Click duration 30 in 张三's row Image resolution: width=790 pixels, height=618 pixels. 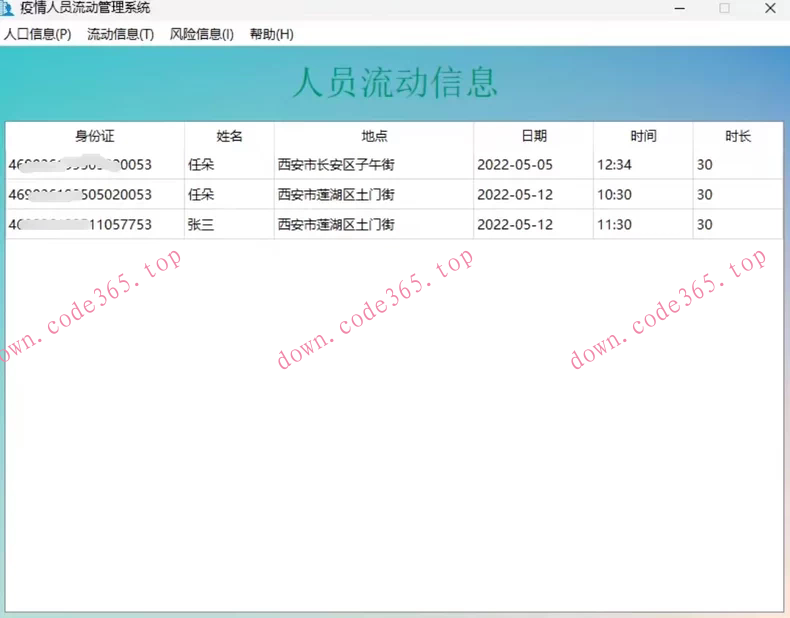(704, 225)
